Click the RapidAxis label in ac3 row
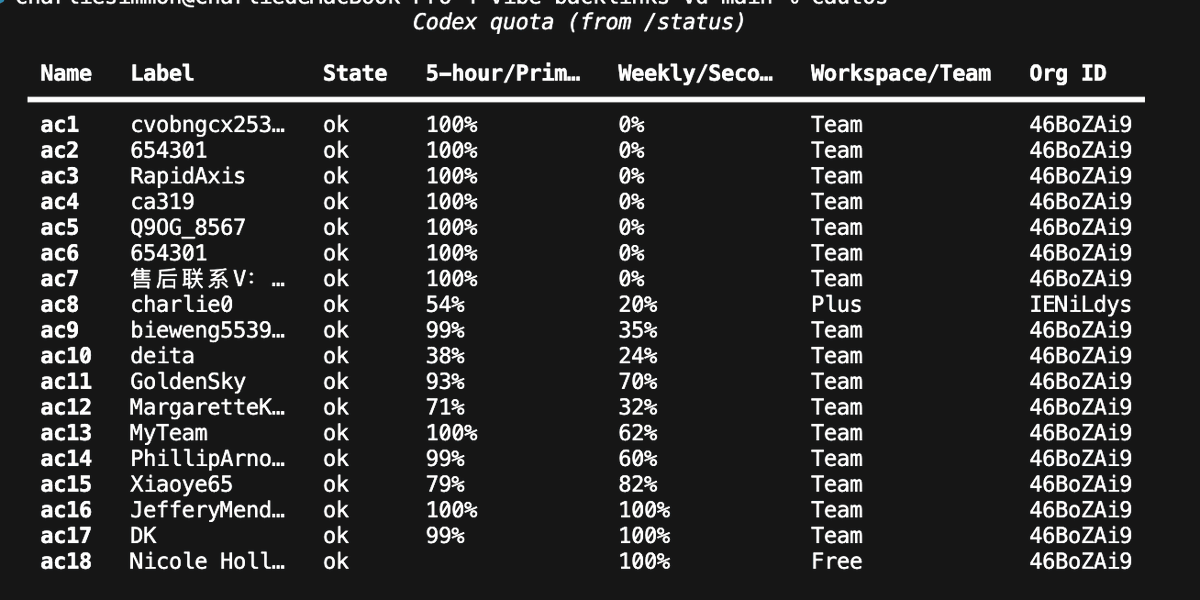1200x600 pixels. [x=187, y=176]
